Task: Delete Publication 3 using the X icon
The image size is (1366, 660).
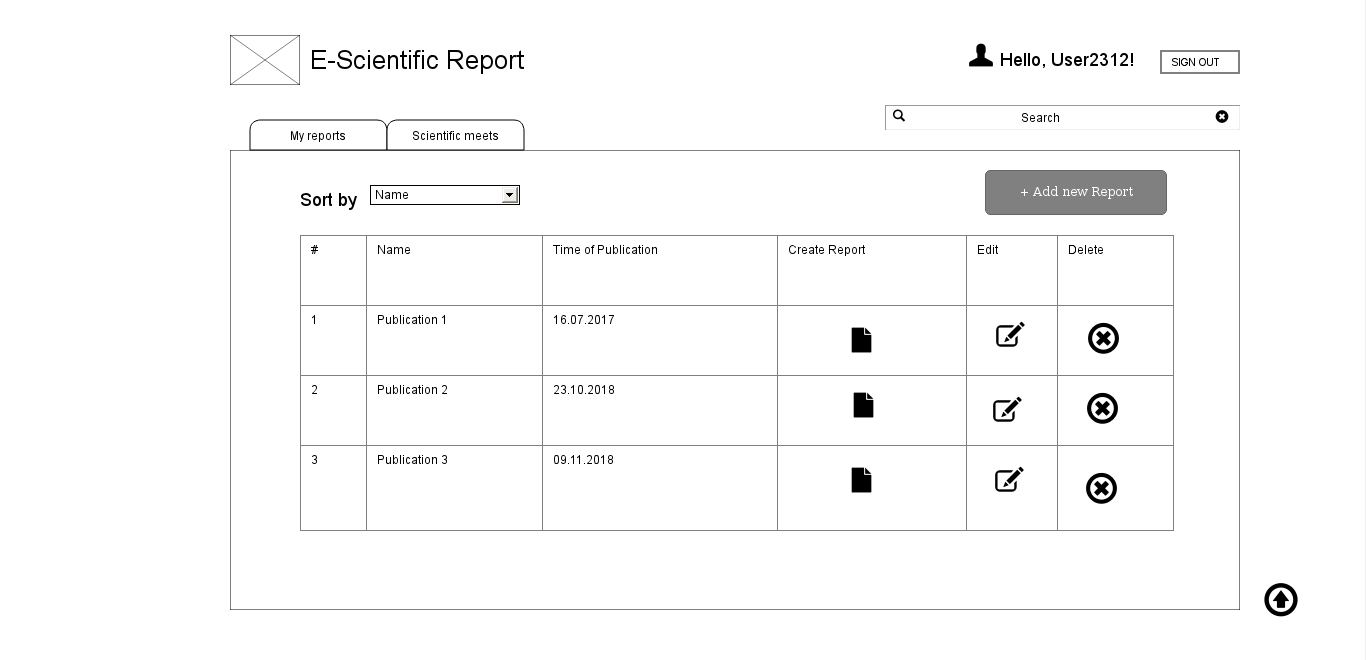Action: pos(1101,488)
